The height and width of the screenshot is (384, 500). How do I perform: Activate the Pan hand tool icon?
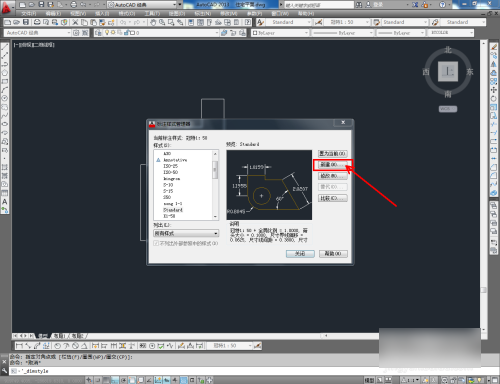153,22
